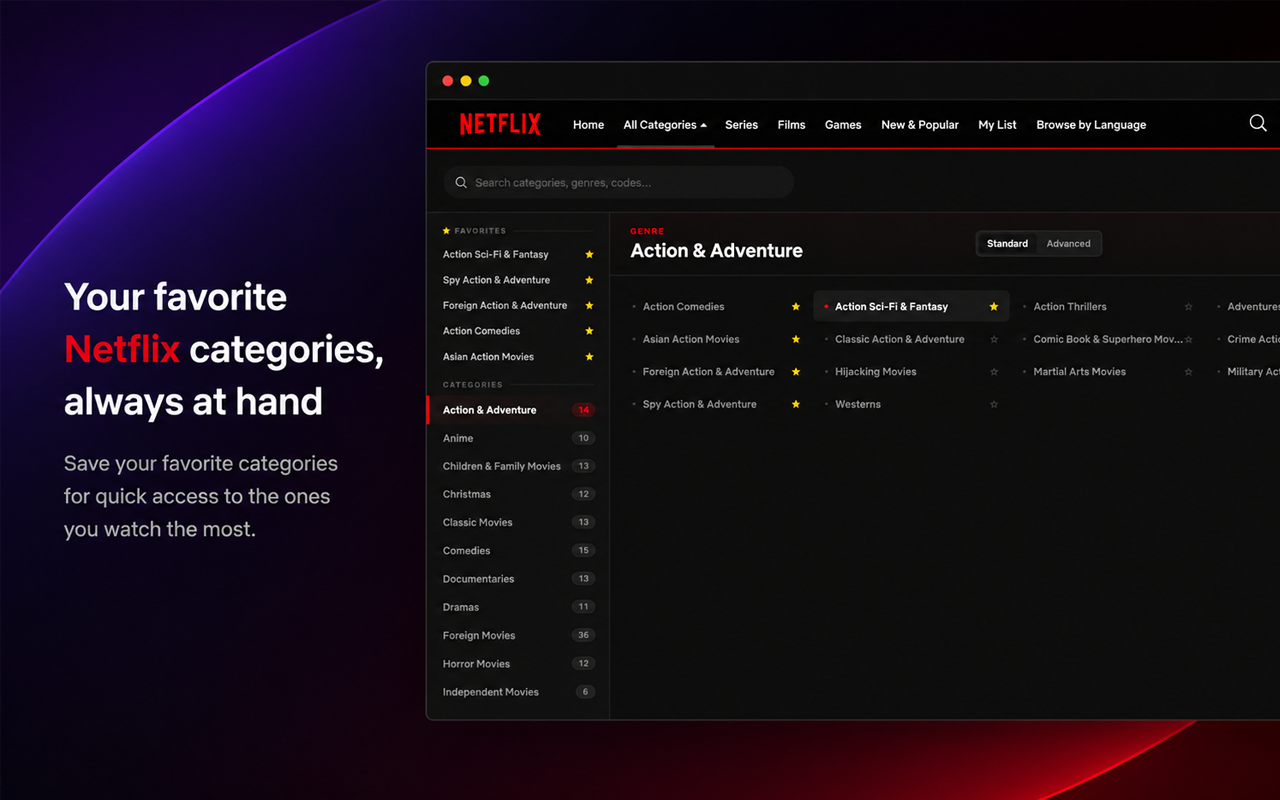Open New & Popular
The height and width of the screenshot is (800, 1280).
(920, 125)
